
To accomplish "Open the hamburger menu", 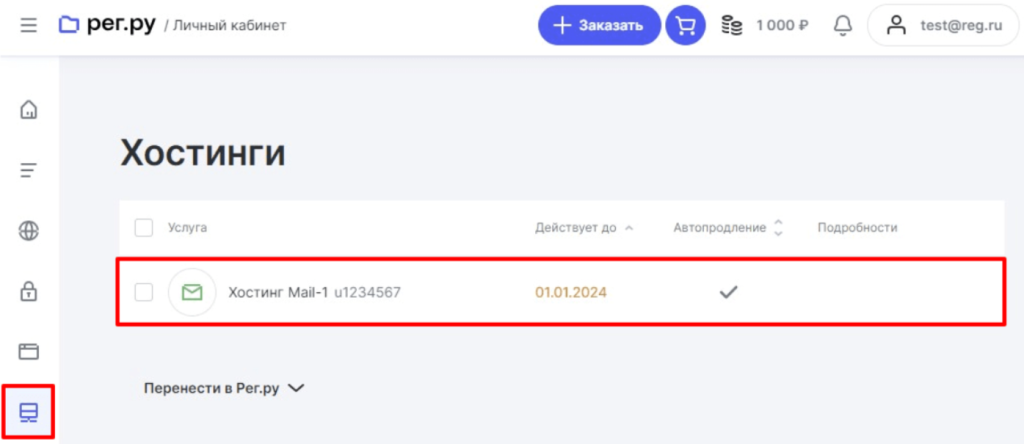I will tap(28, 25).
